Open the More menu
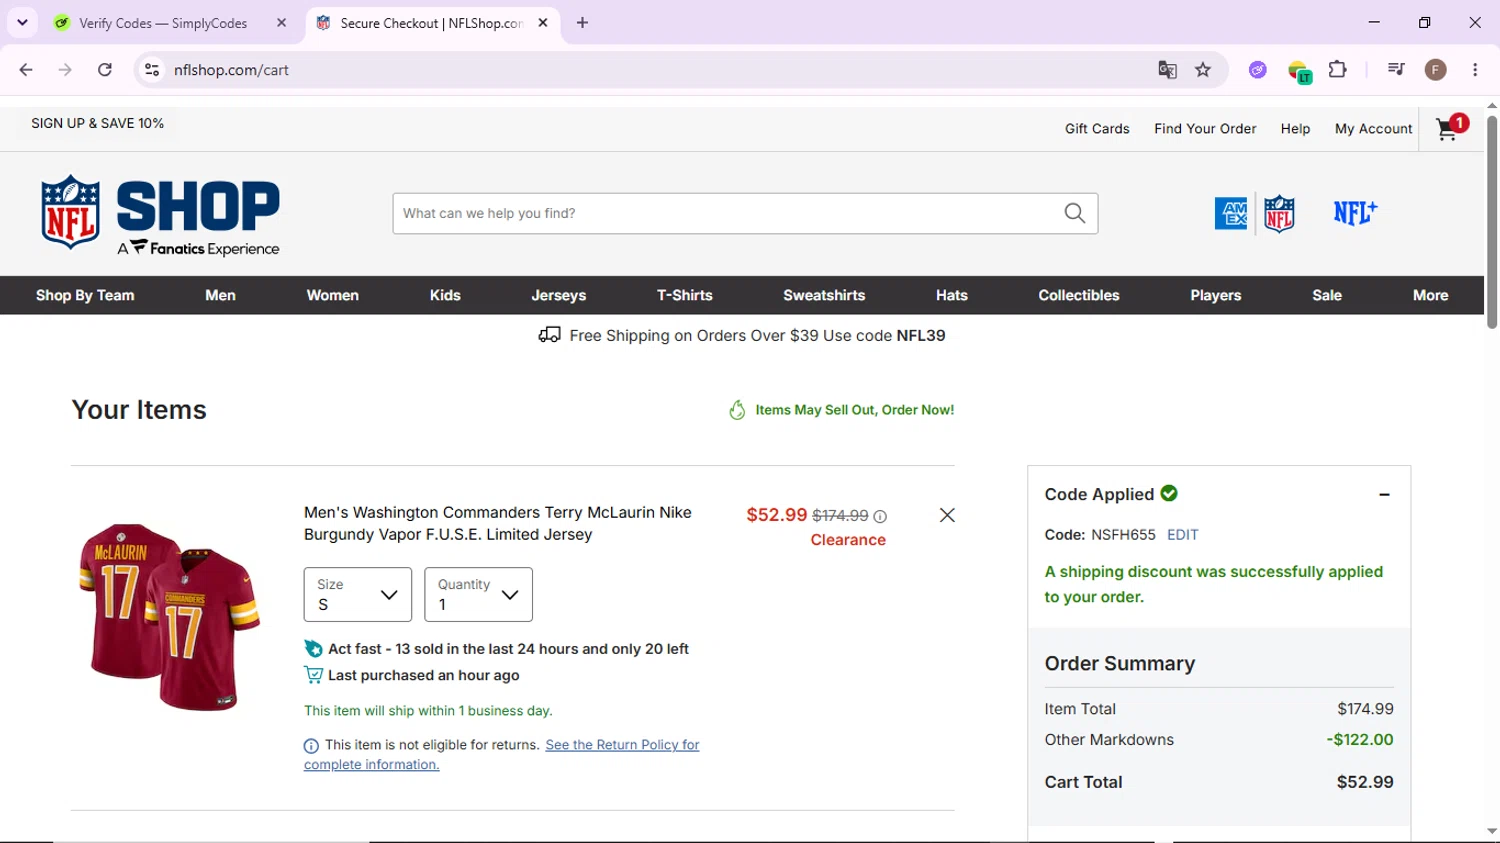 pos(1431,295)
